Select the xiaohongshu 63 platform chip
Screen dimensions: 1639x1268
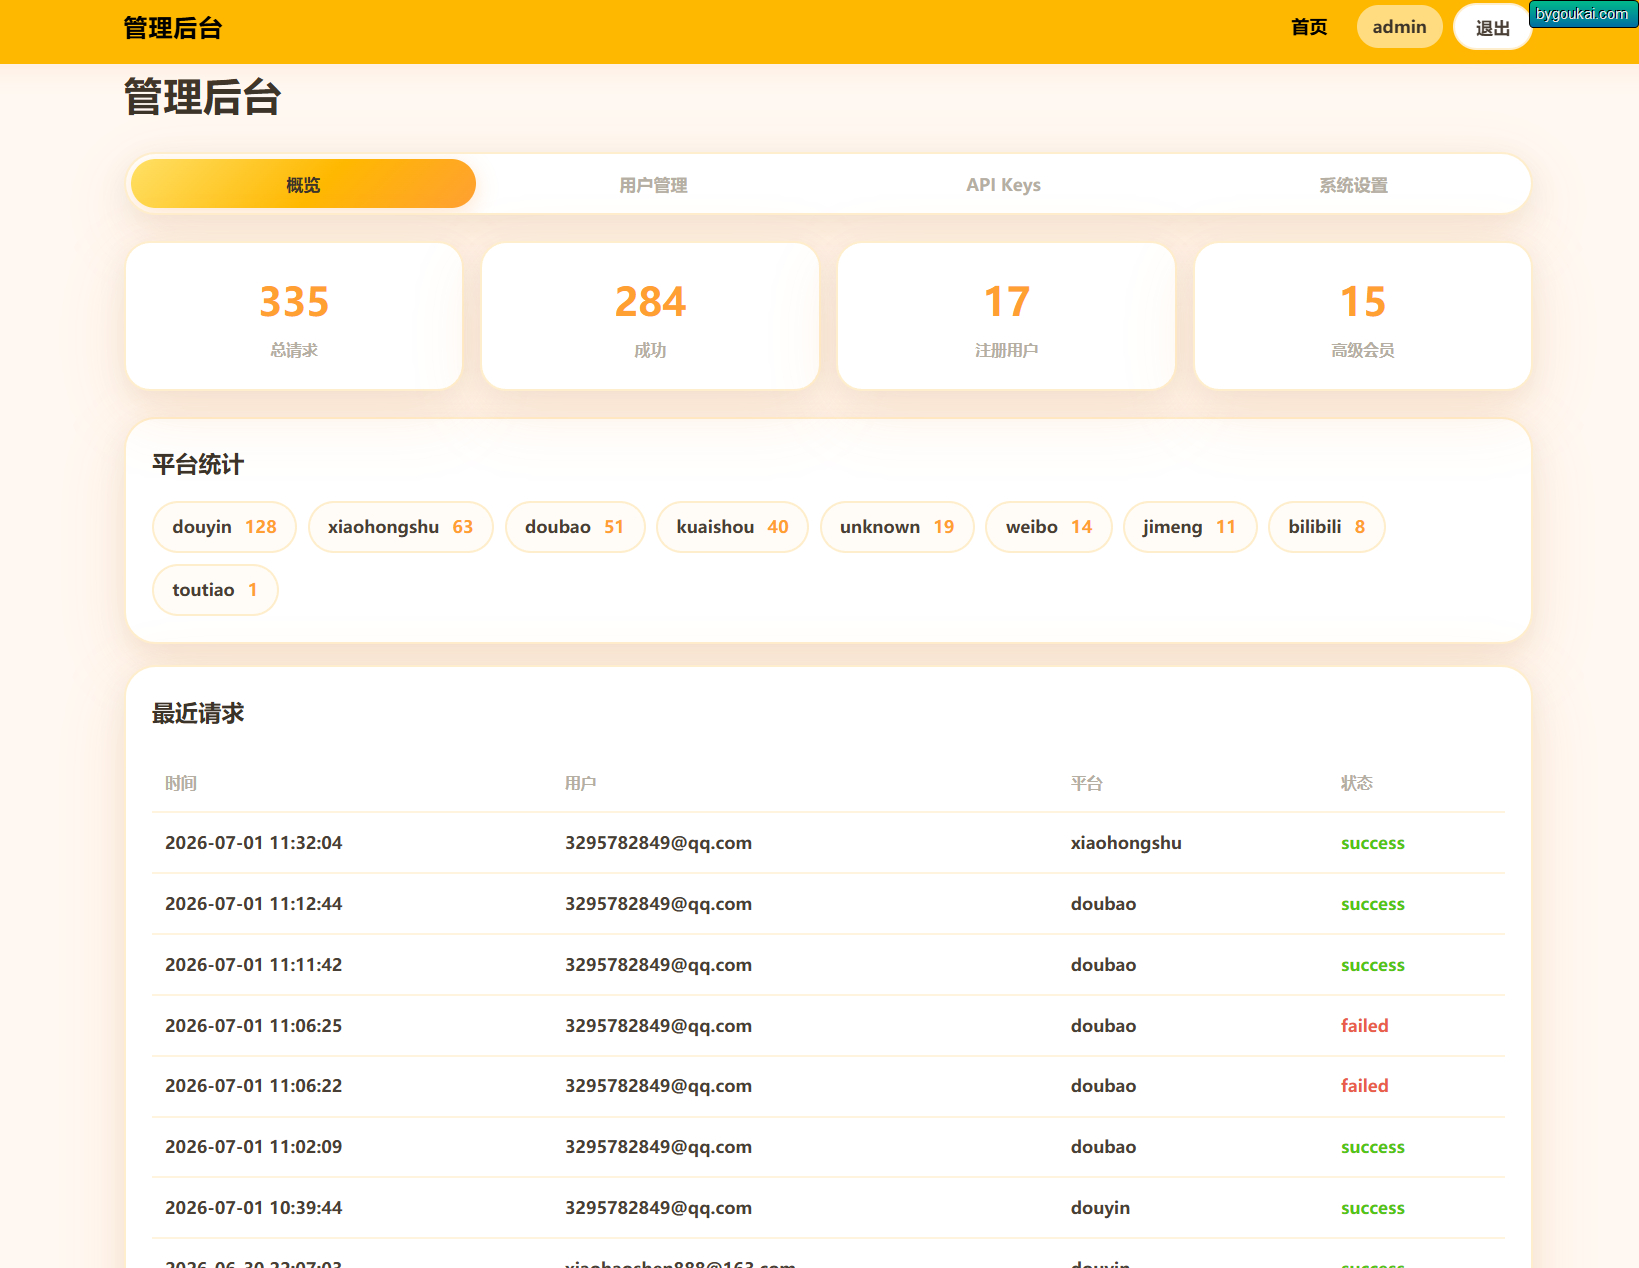pos(400,527)
